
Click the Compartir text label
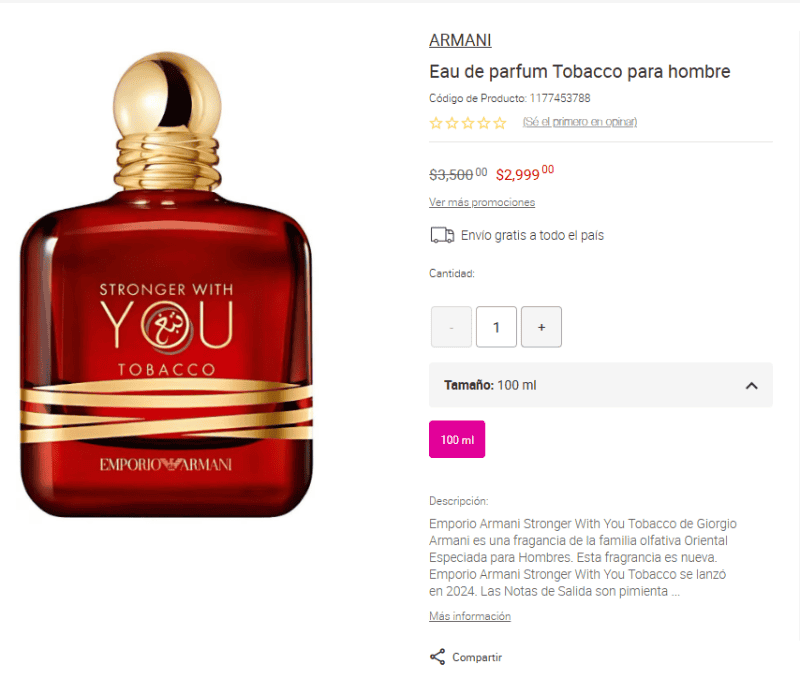(x=477, y=657)
